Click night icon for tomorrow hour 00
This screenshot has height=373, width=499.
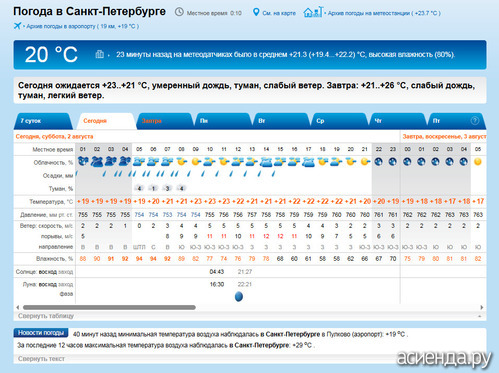[x=407, y=162]
